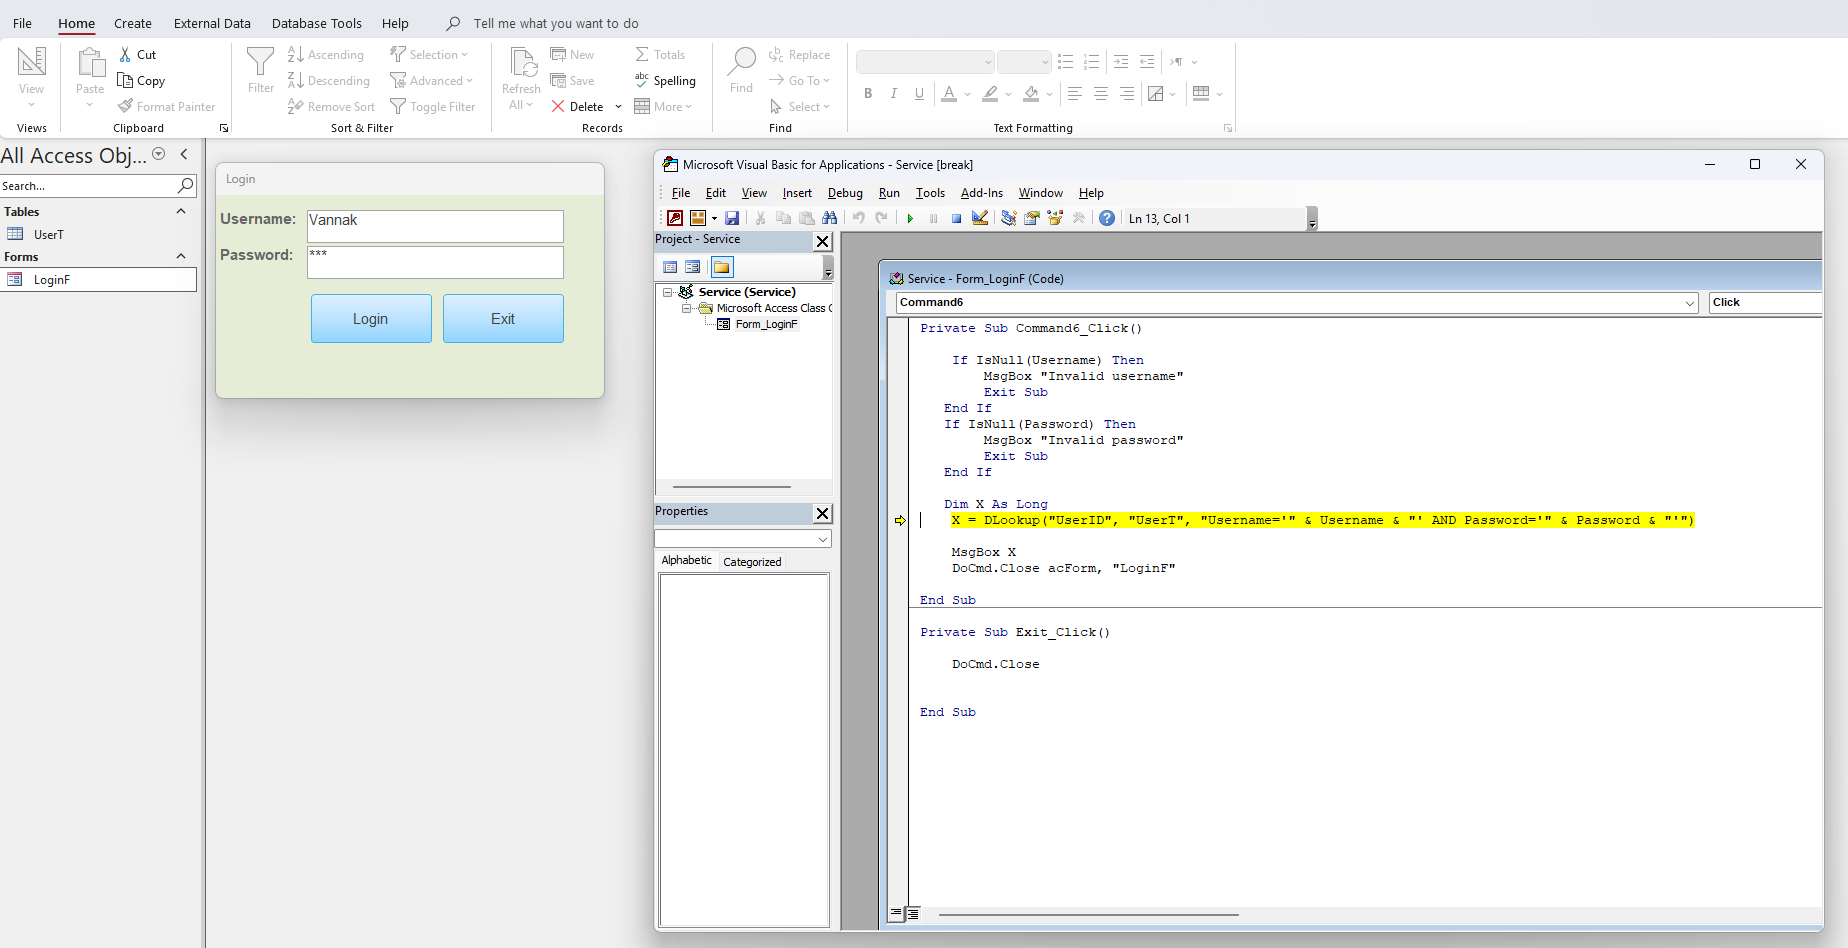Switch to the Categorized properties tab

tap(752, 562)
